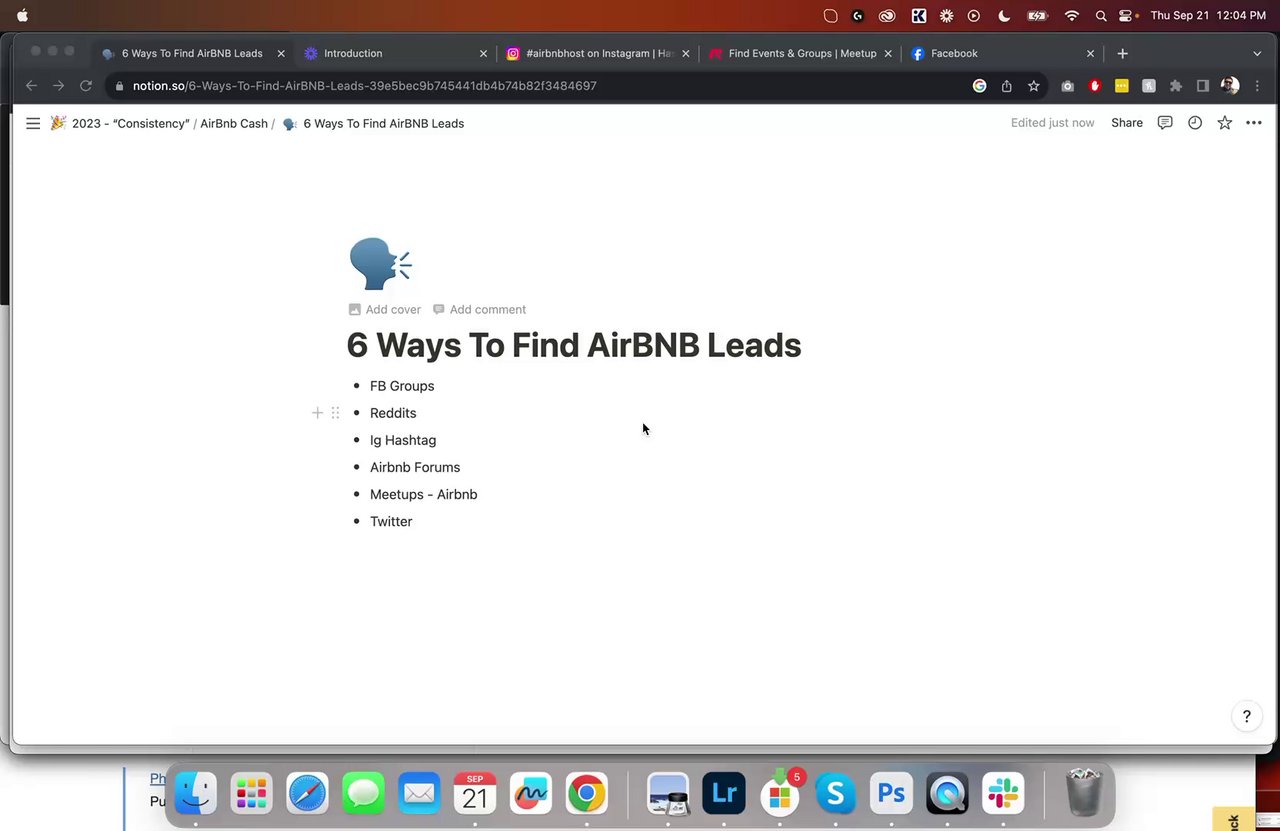Click the speaking head page emoji icon
Screen dimensions: 1280x831
point(380,264)
